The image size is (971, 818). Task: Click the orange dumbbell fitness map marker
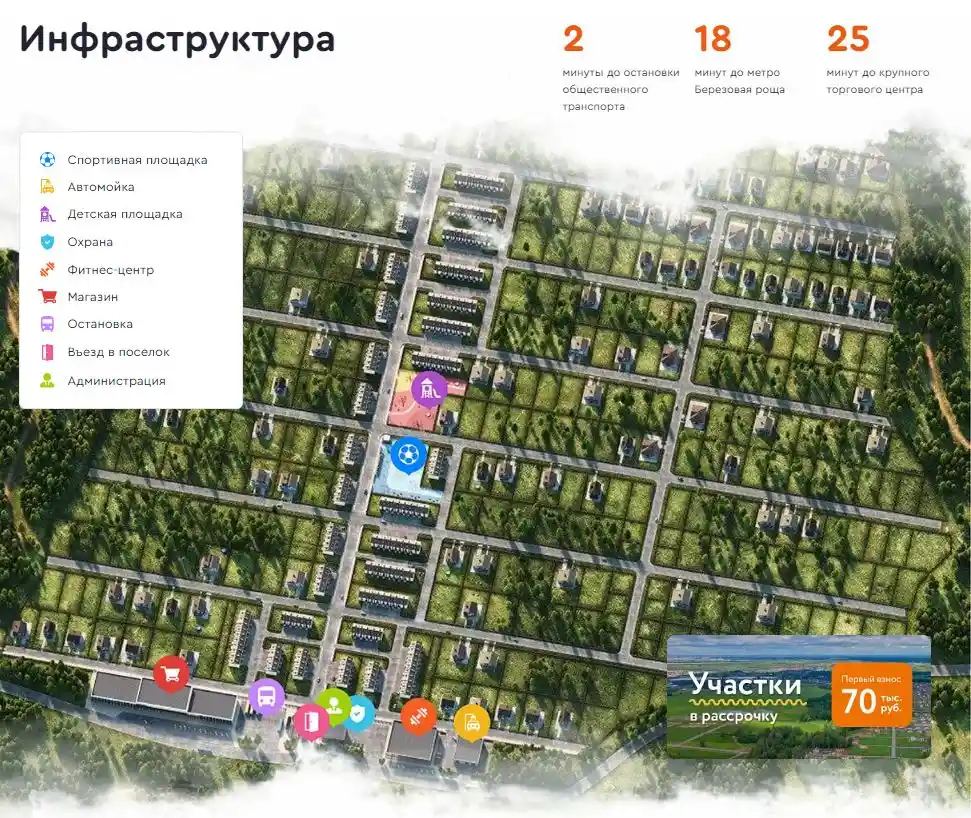pyautogui.click(x=418, y=716)
